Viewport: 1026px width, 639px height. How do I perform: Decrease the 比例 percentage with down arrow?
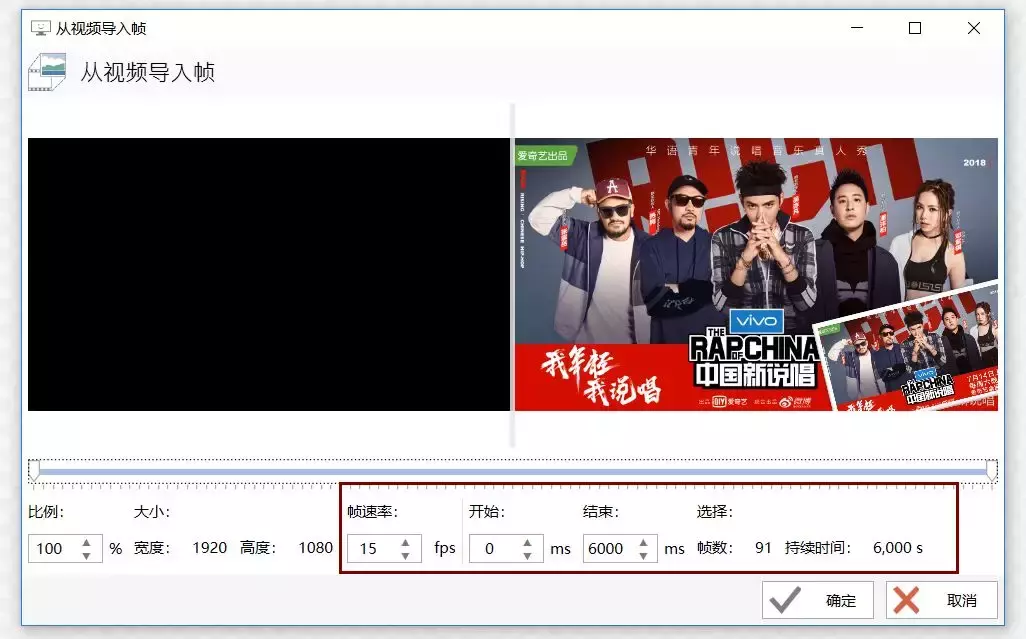[86, 555]
